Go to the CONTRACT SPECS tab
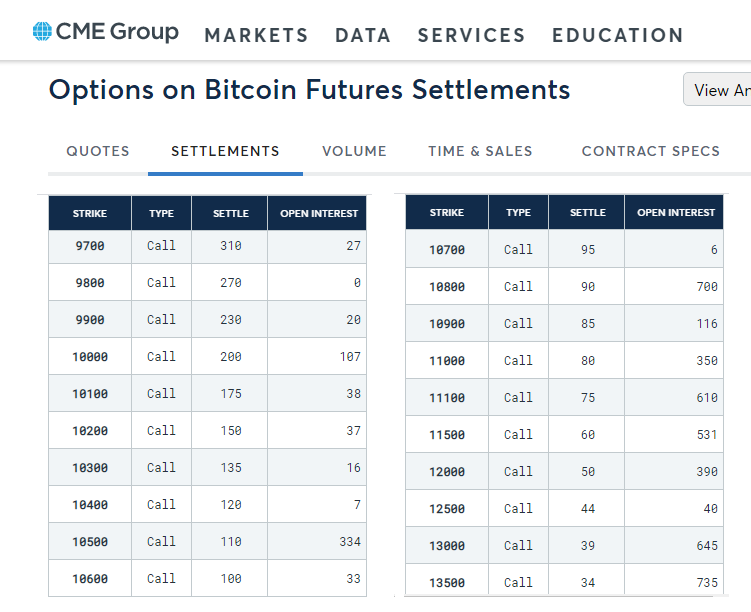The height and width of the screenshot is (612, 751). [x=650, y=151]
